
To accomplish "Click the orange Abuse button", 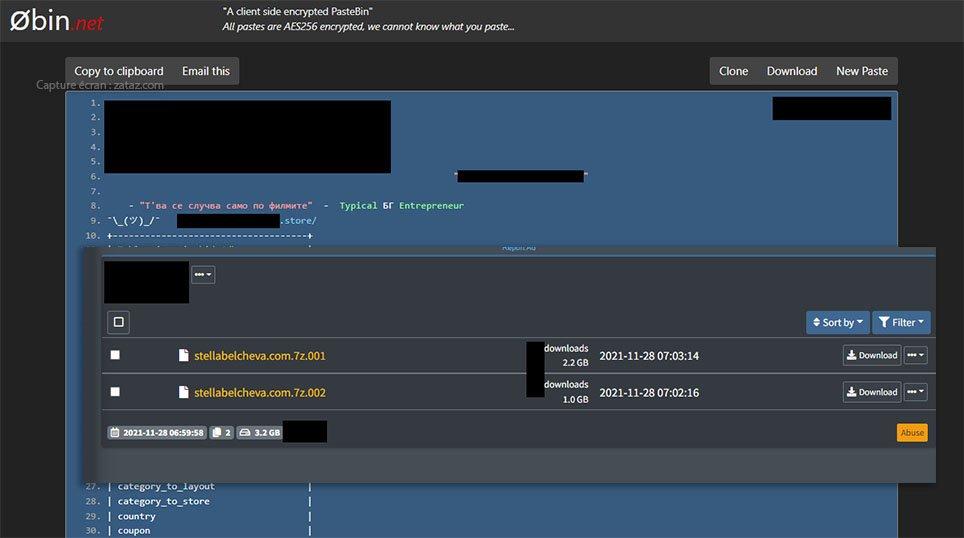I will coord(912,433).
